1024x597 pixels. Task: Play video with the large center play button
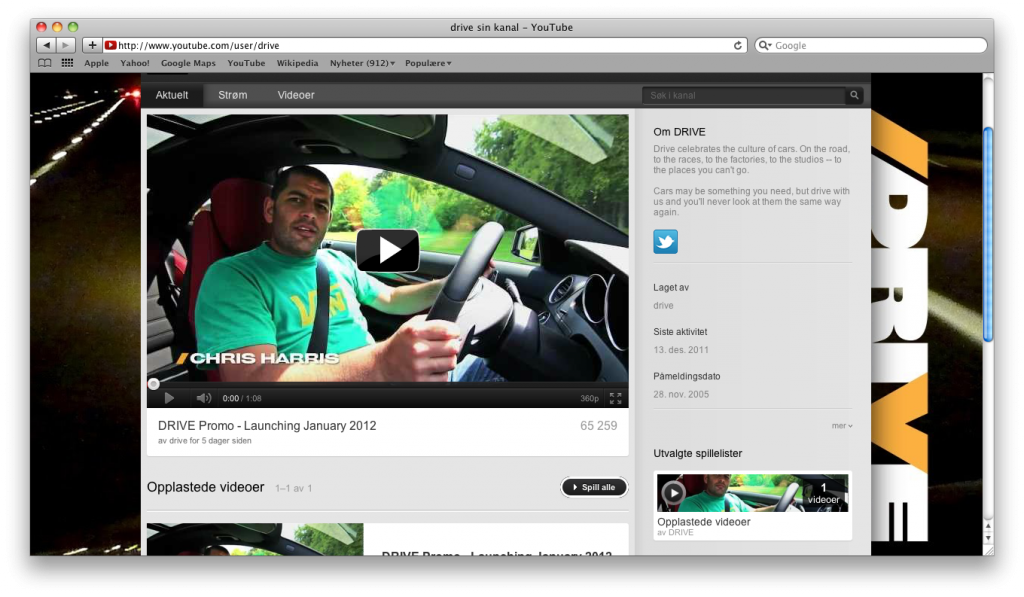click(x=388, y=250)
